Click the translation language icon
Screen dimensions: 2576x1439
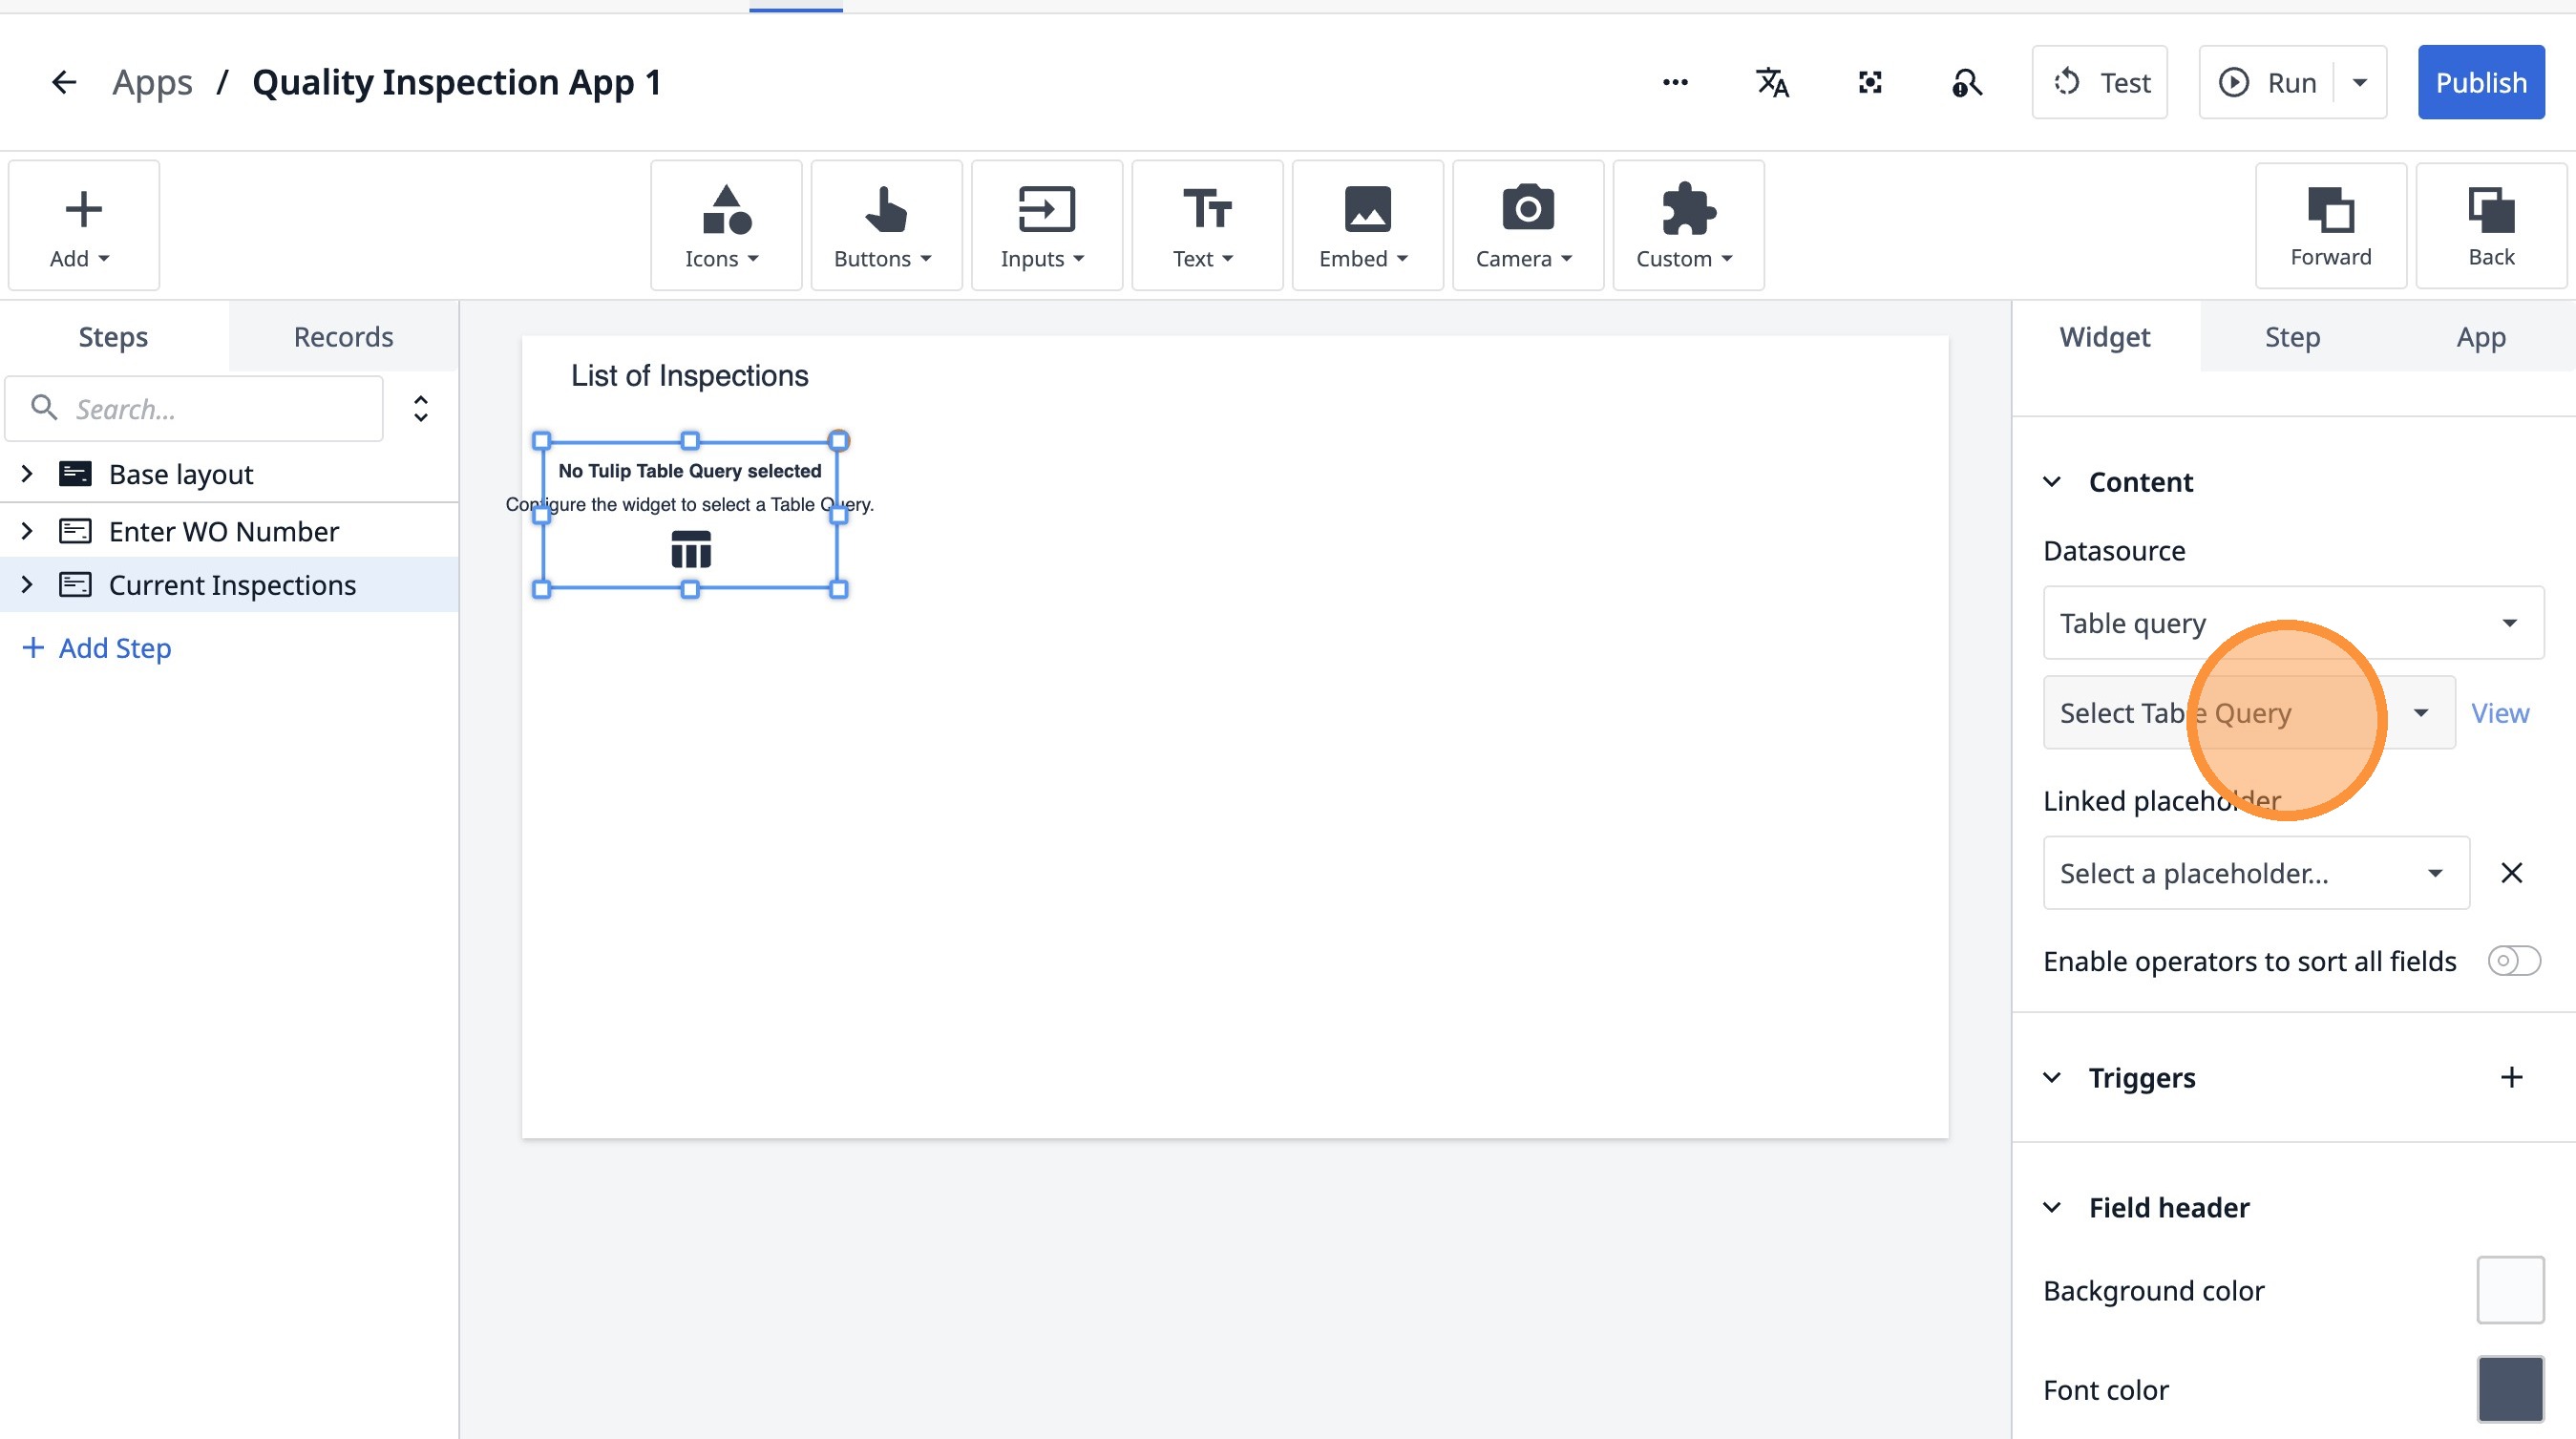(1772, 82)
